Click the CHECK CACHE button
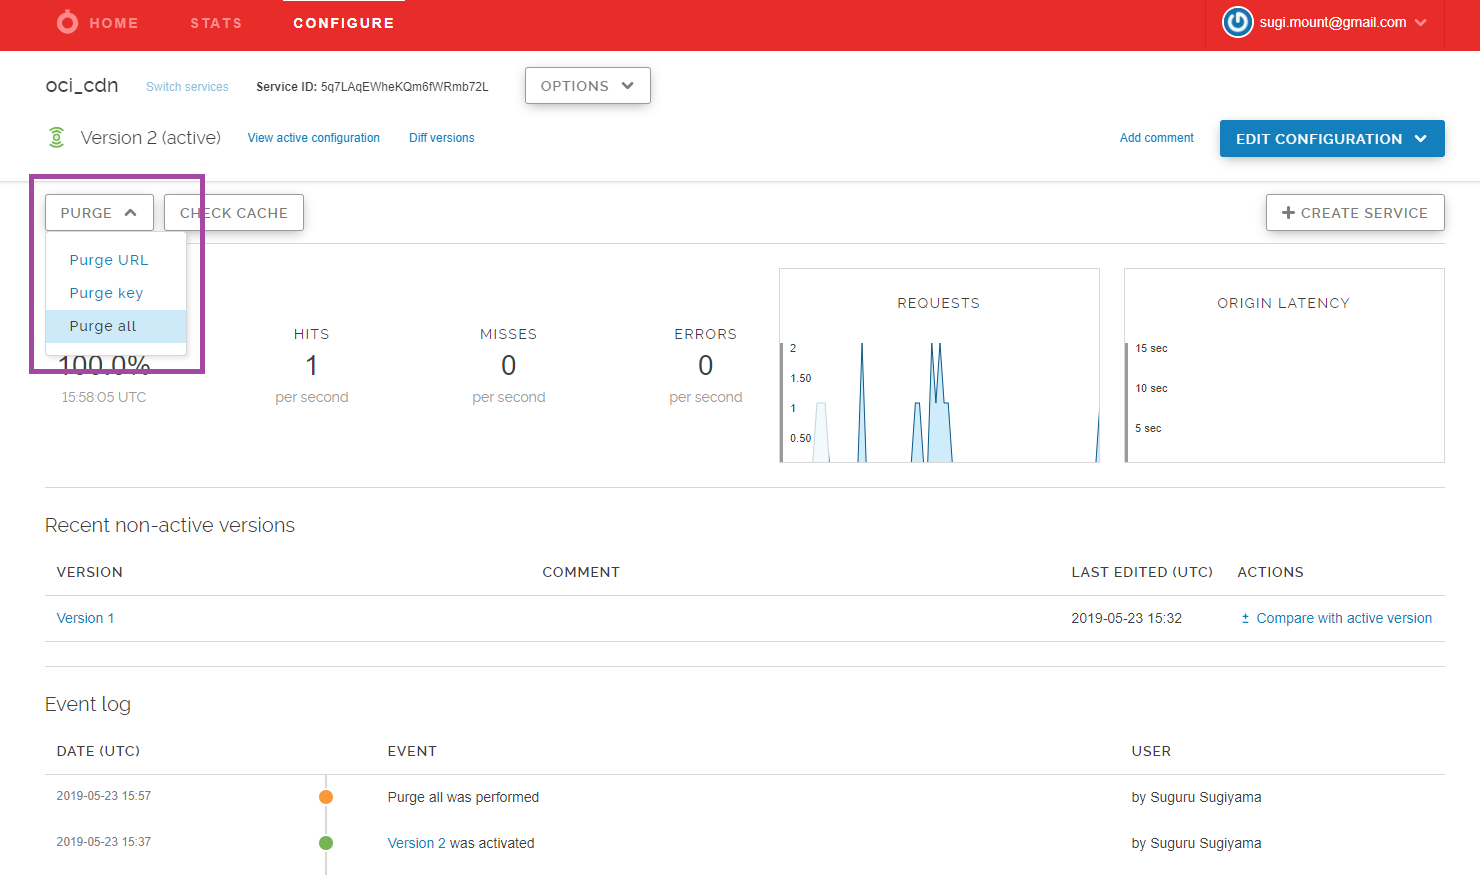The width and height of the screenshot is (1480, 875). point(234,212)
